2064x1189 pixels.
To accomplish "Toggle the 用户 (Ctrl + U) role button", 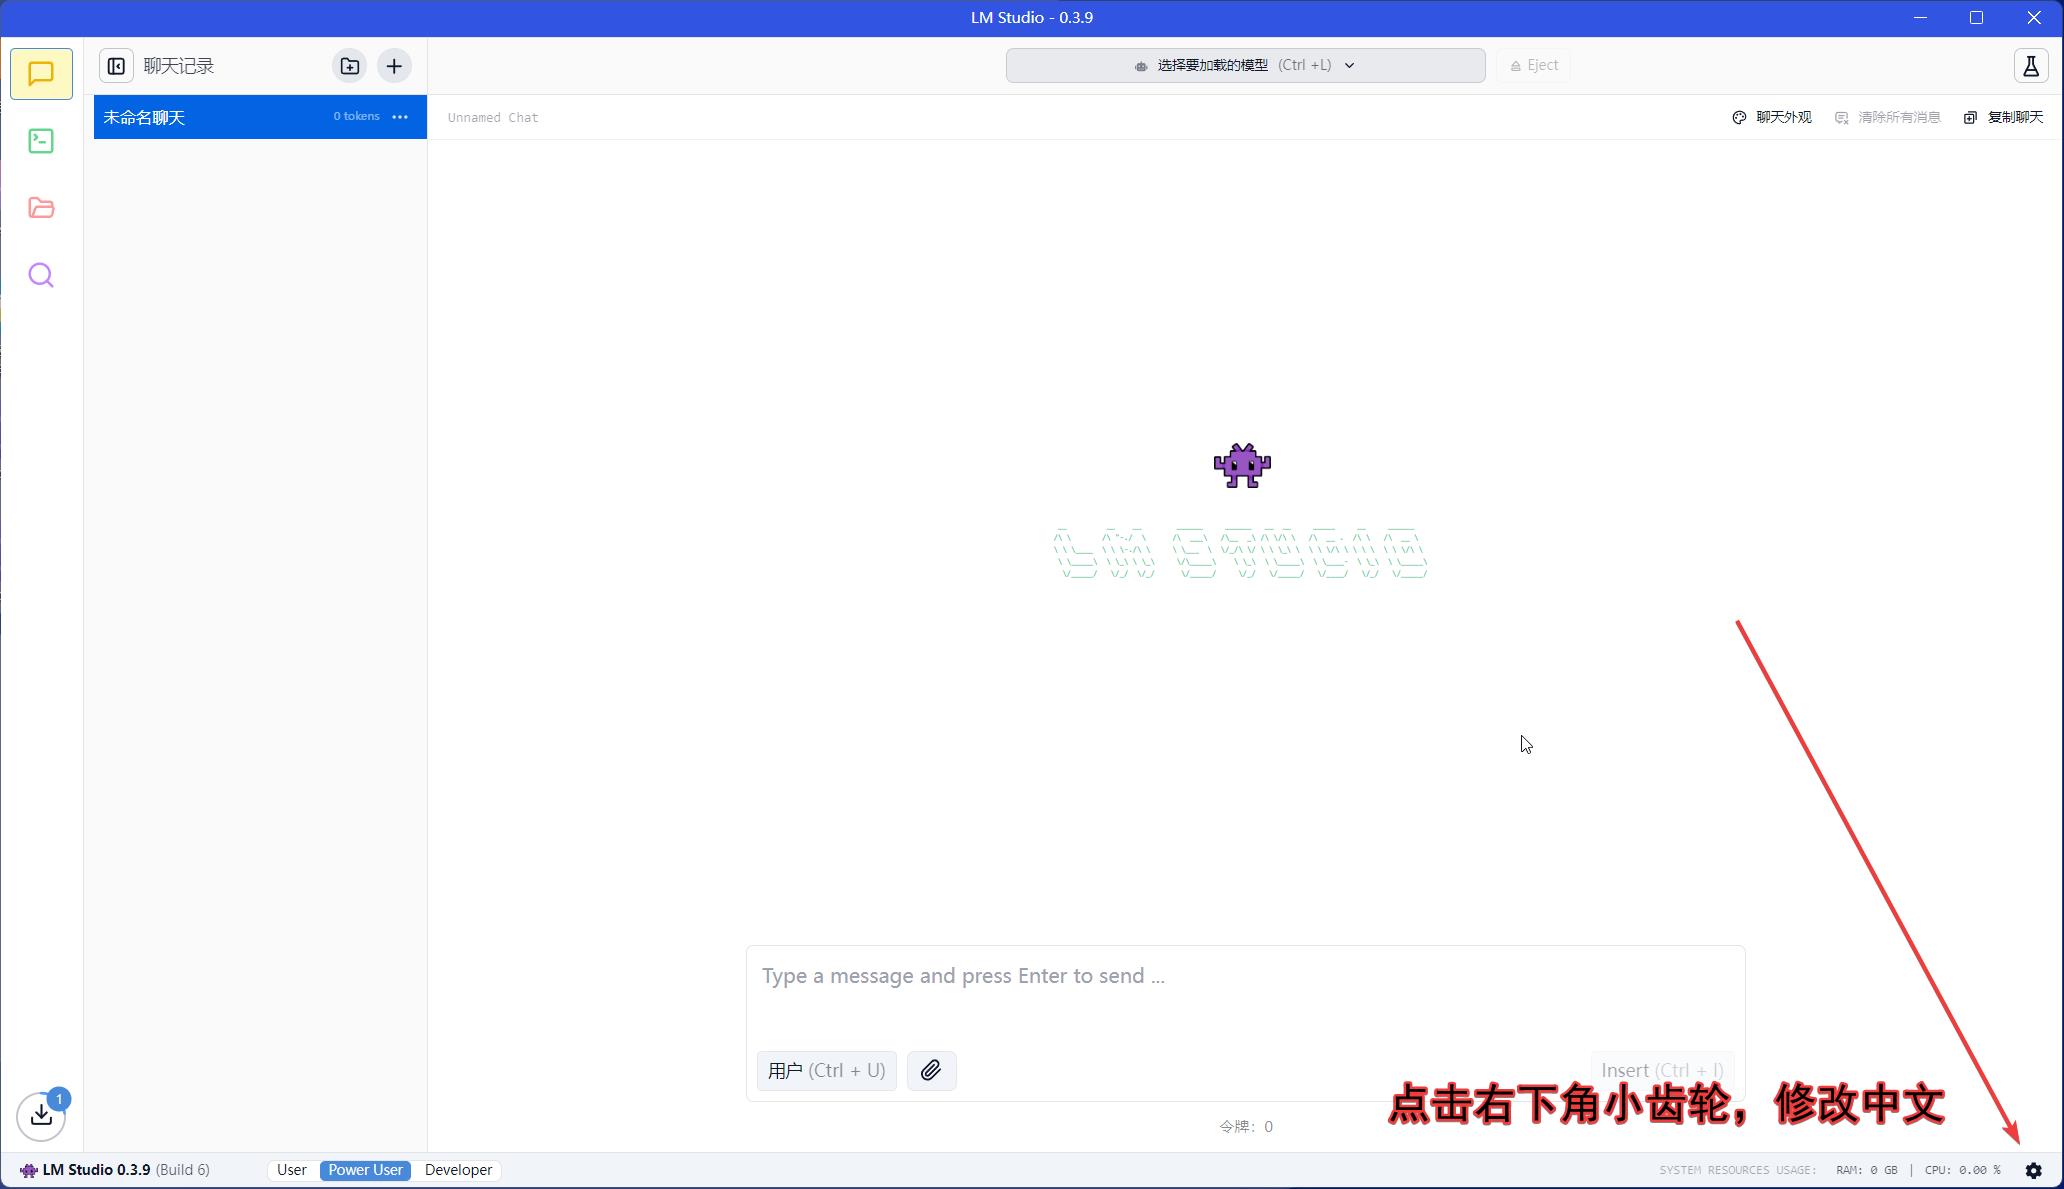I will point(826,1071).
